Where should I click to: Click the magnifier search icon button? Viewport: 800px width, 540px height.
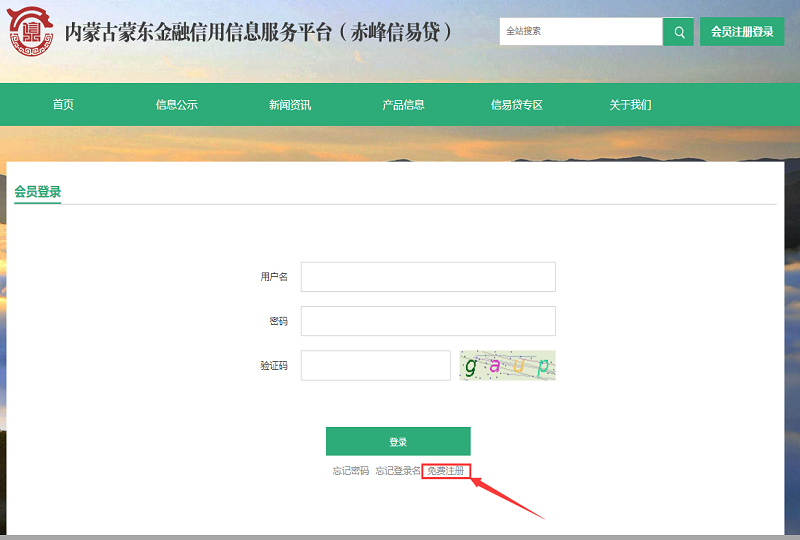679,32
